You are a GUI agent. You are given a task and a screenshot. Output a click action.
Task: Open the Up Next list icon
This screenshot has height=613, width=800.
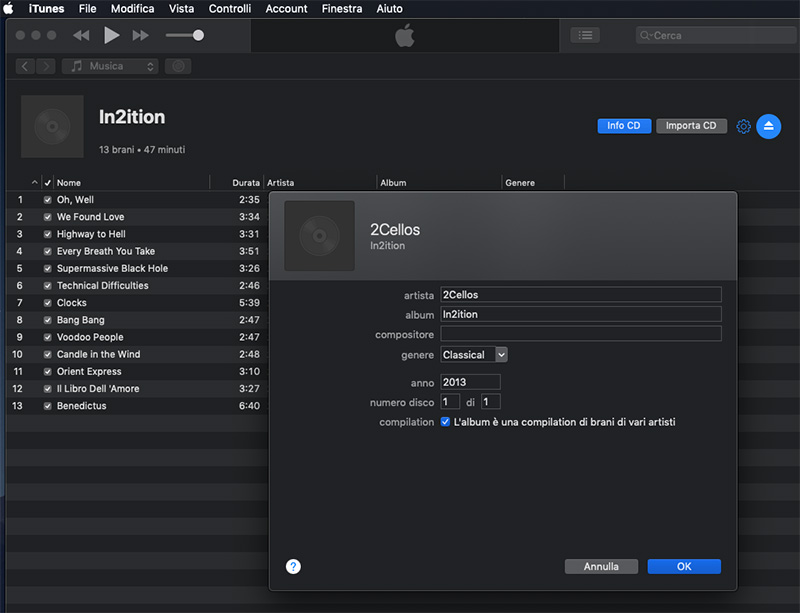point(585,35)
